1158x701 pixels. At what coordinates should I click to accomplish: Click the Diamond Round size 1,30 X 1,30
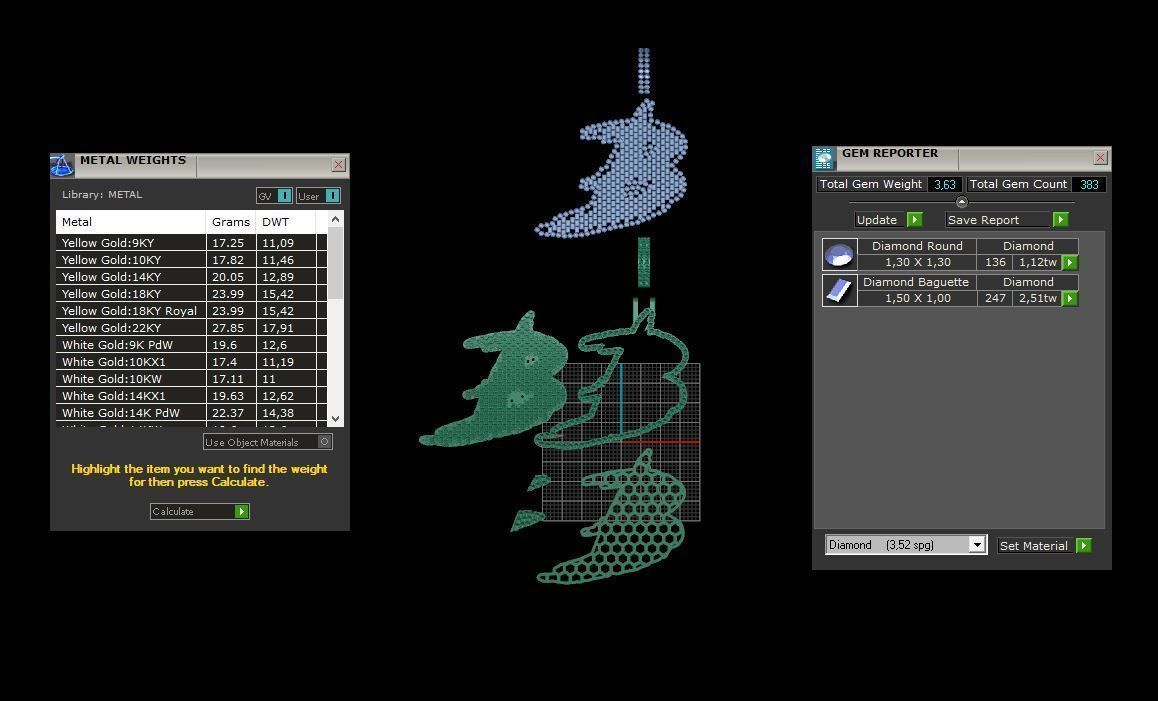click(x=917, y=262)
